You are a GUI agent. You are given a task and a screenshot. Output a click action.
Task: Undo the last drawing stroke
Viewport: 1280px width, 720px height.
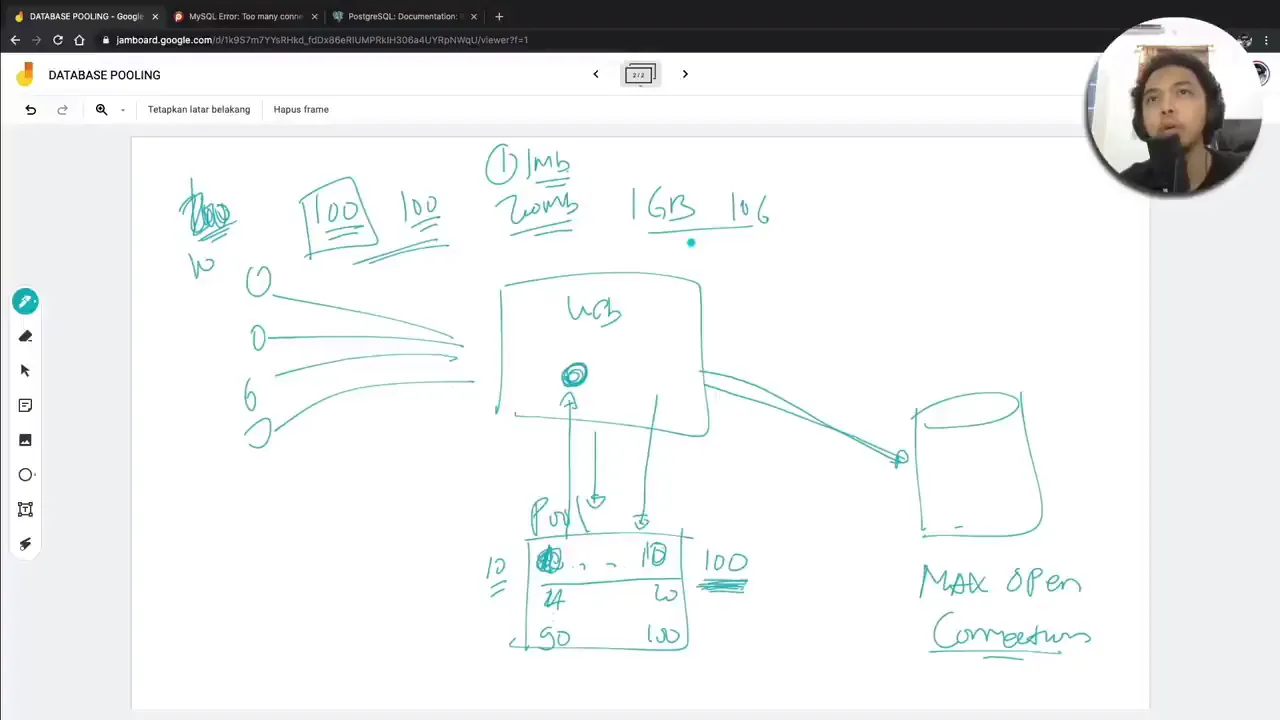(x=31, y=110)
